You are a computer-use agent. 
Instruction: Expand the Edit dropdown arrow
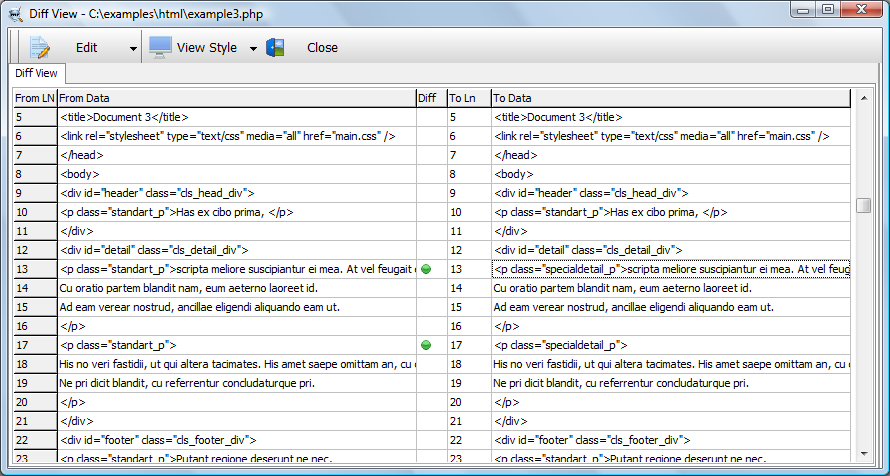click(133, 48)
